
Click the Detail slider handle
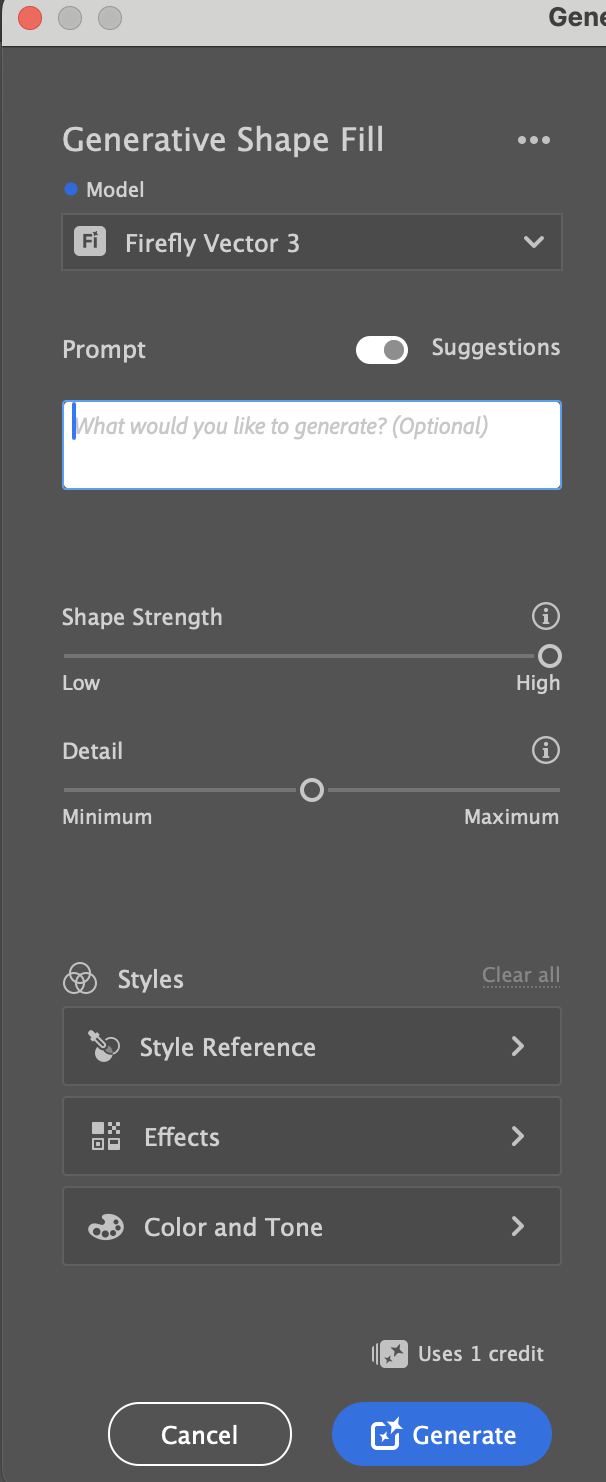coord(312,790)
